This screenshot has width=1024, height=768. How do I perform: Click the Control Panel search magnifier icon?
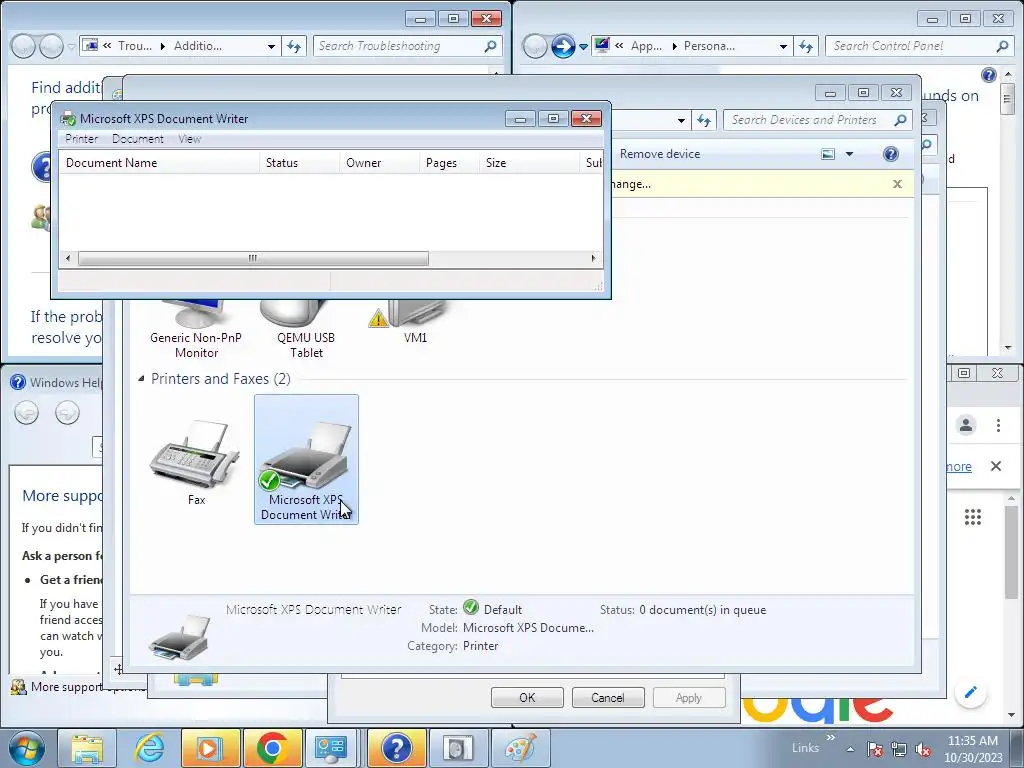click(1002, 46)
